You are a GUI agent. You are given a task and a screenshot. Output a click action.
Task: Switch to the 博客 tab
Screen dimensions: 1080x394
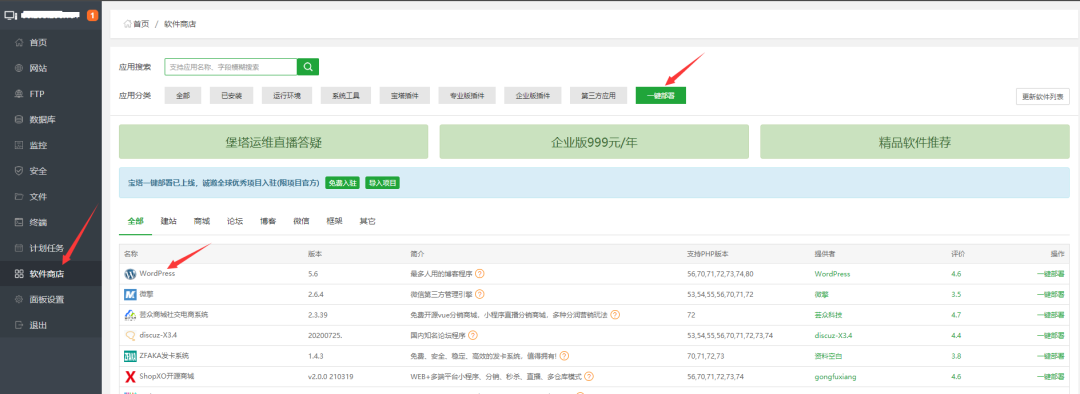pyautogui.click(x=268, y=222)
